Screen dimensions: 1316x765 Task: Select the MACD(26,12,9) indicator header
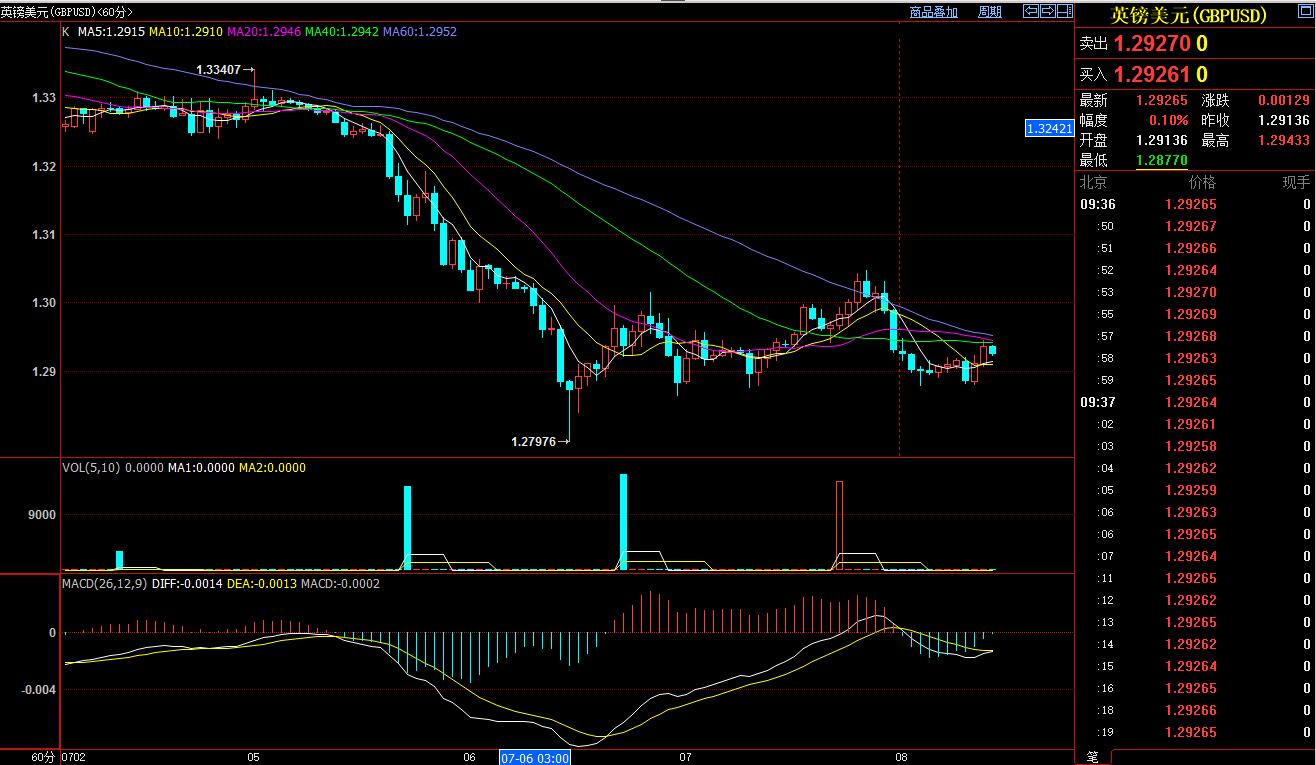[106, 583]
